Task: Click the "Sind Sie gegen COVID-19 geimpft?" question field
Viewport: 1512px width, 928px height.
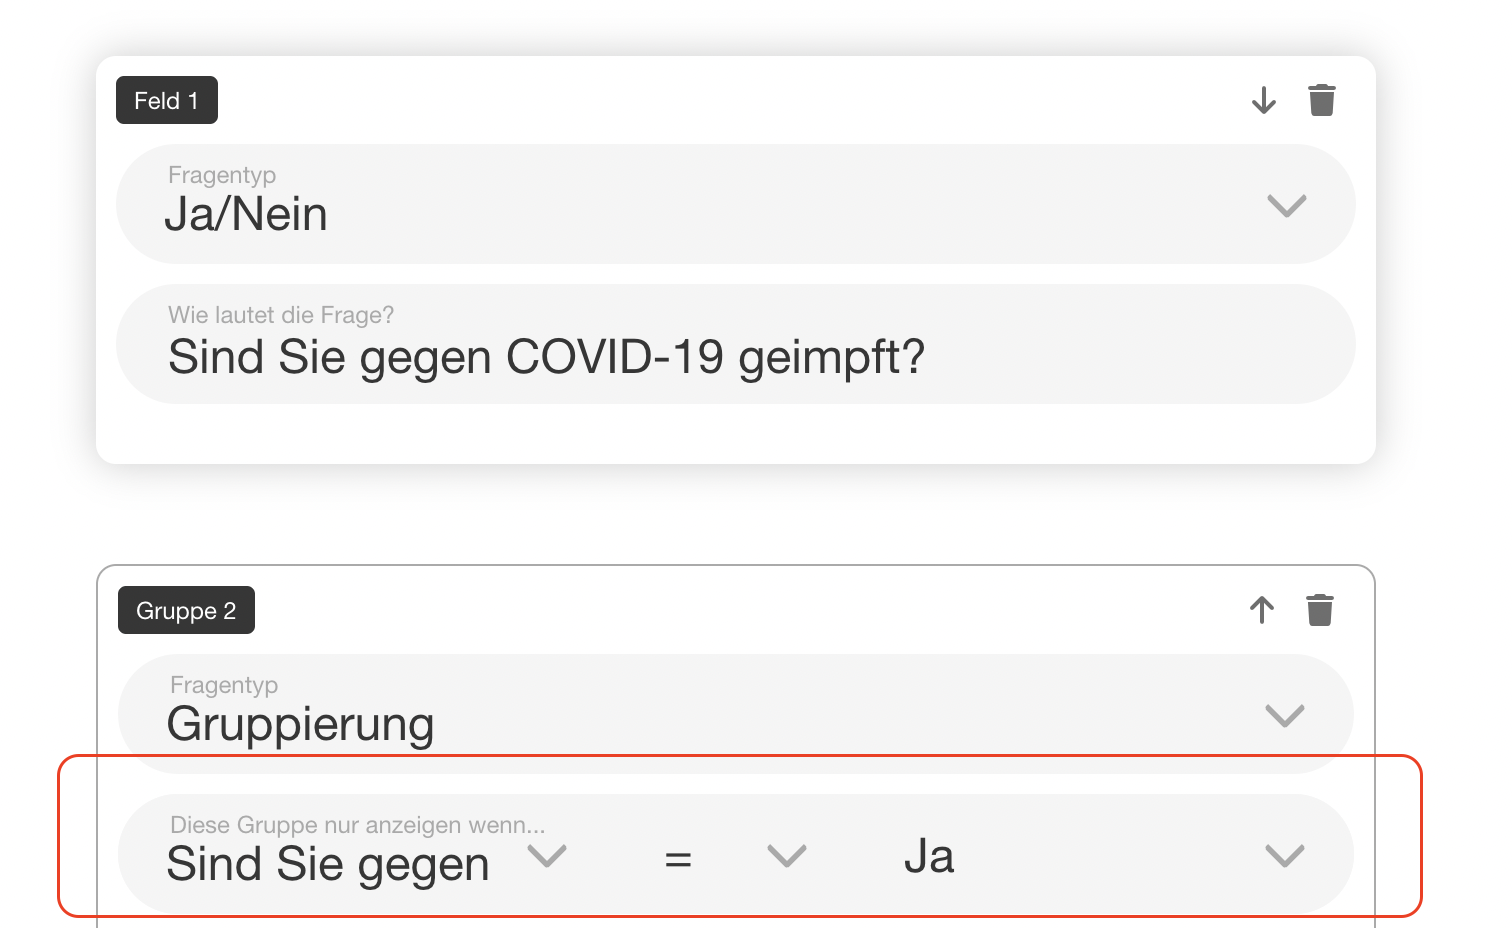Action: [546, 357]
